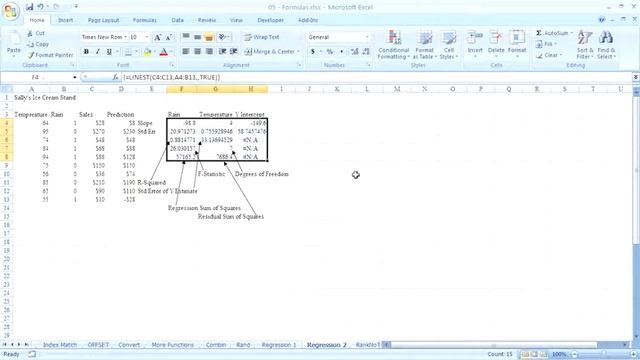Toggle bottom vertical alignment
Viewport: 640px width, 360px height.
(x=209, y=37)
